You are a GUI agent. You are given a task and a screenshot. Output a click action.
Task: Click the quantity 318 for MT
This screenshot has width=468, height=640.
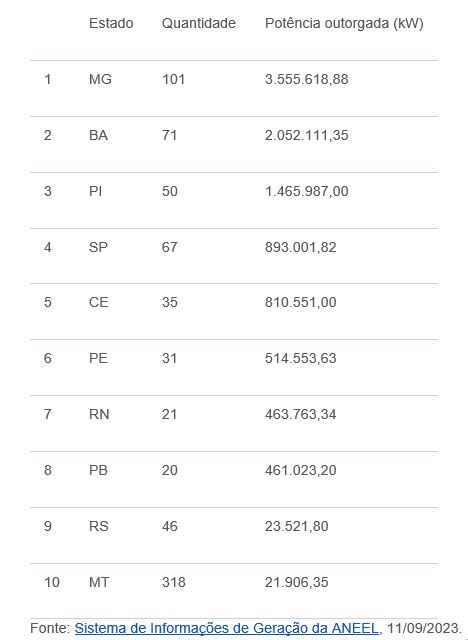[x=174, y=582]
